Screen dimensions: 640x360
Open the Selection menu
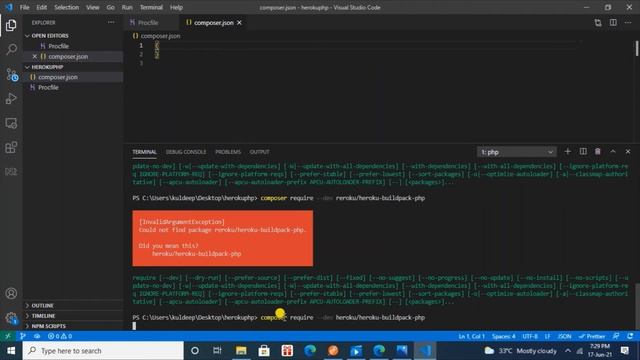point(67,7)
